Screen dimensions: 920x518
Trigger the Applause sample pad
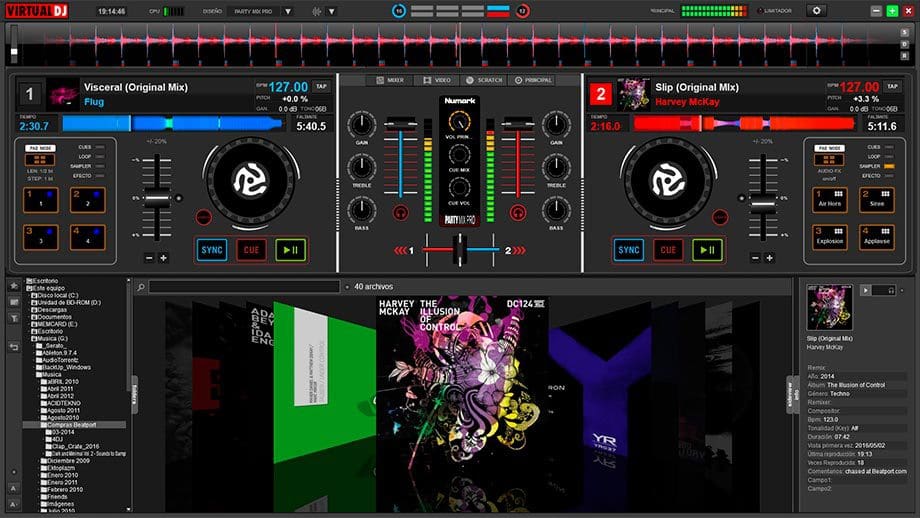[x=877, y=238]
